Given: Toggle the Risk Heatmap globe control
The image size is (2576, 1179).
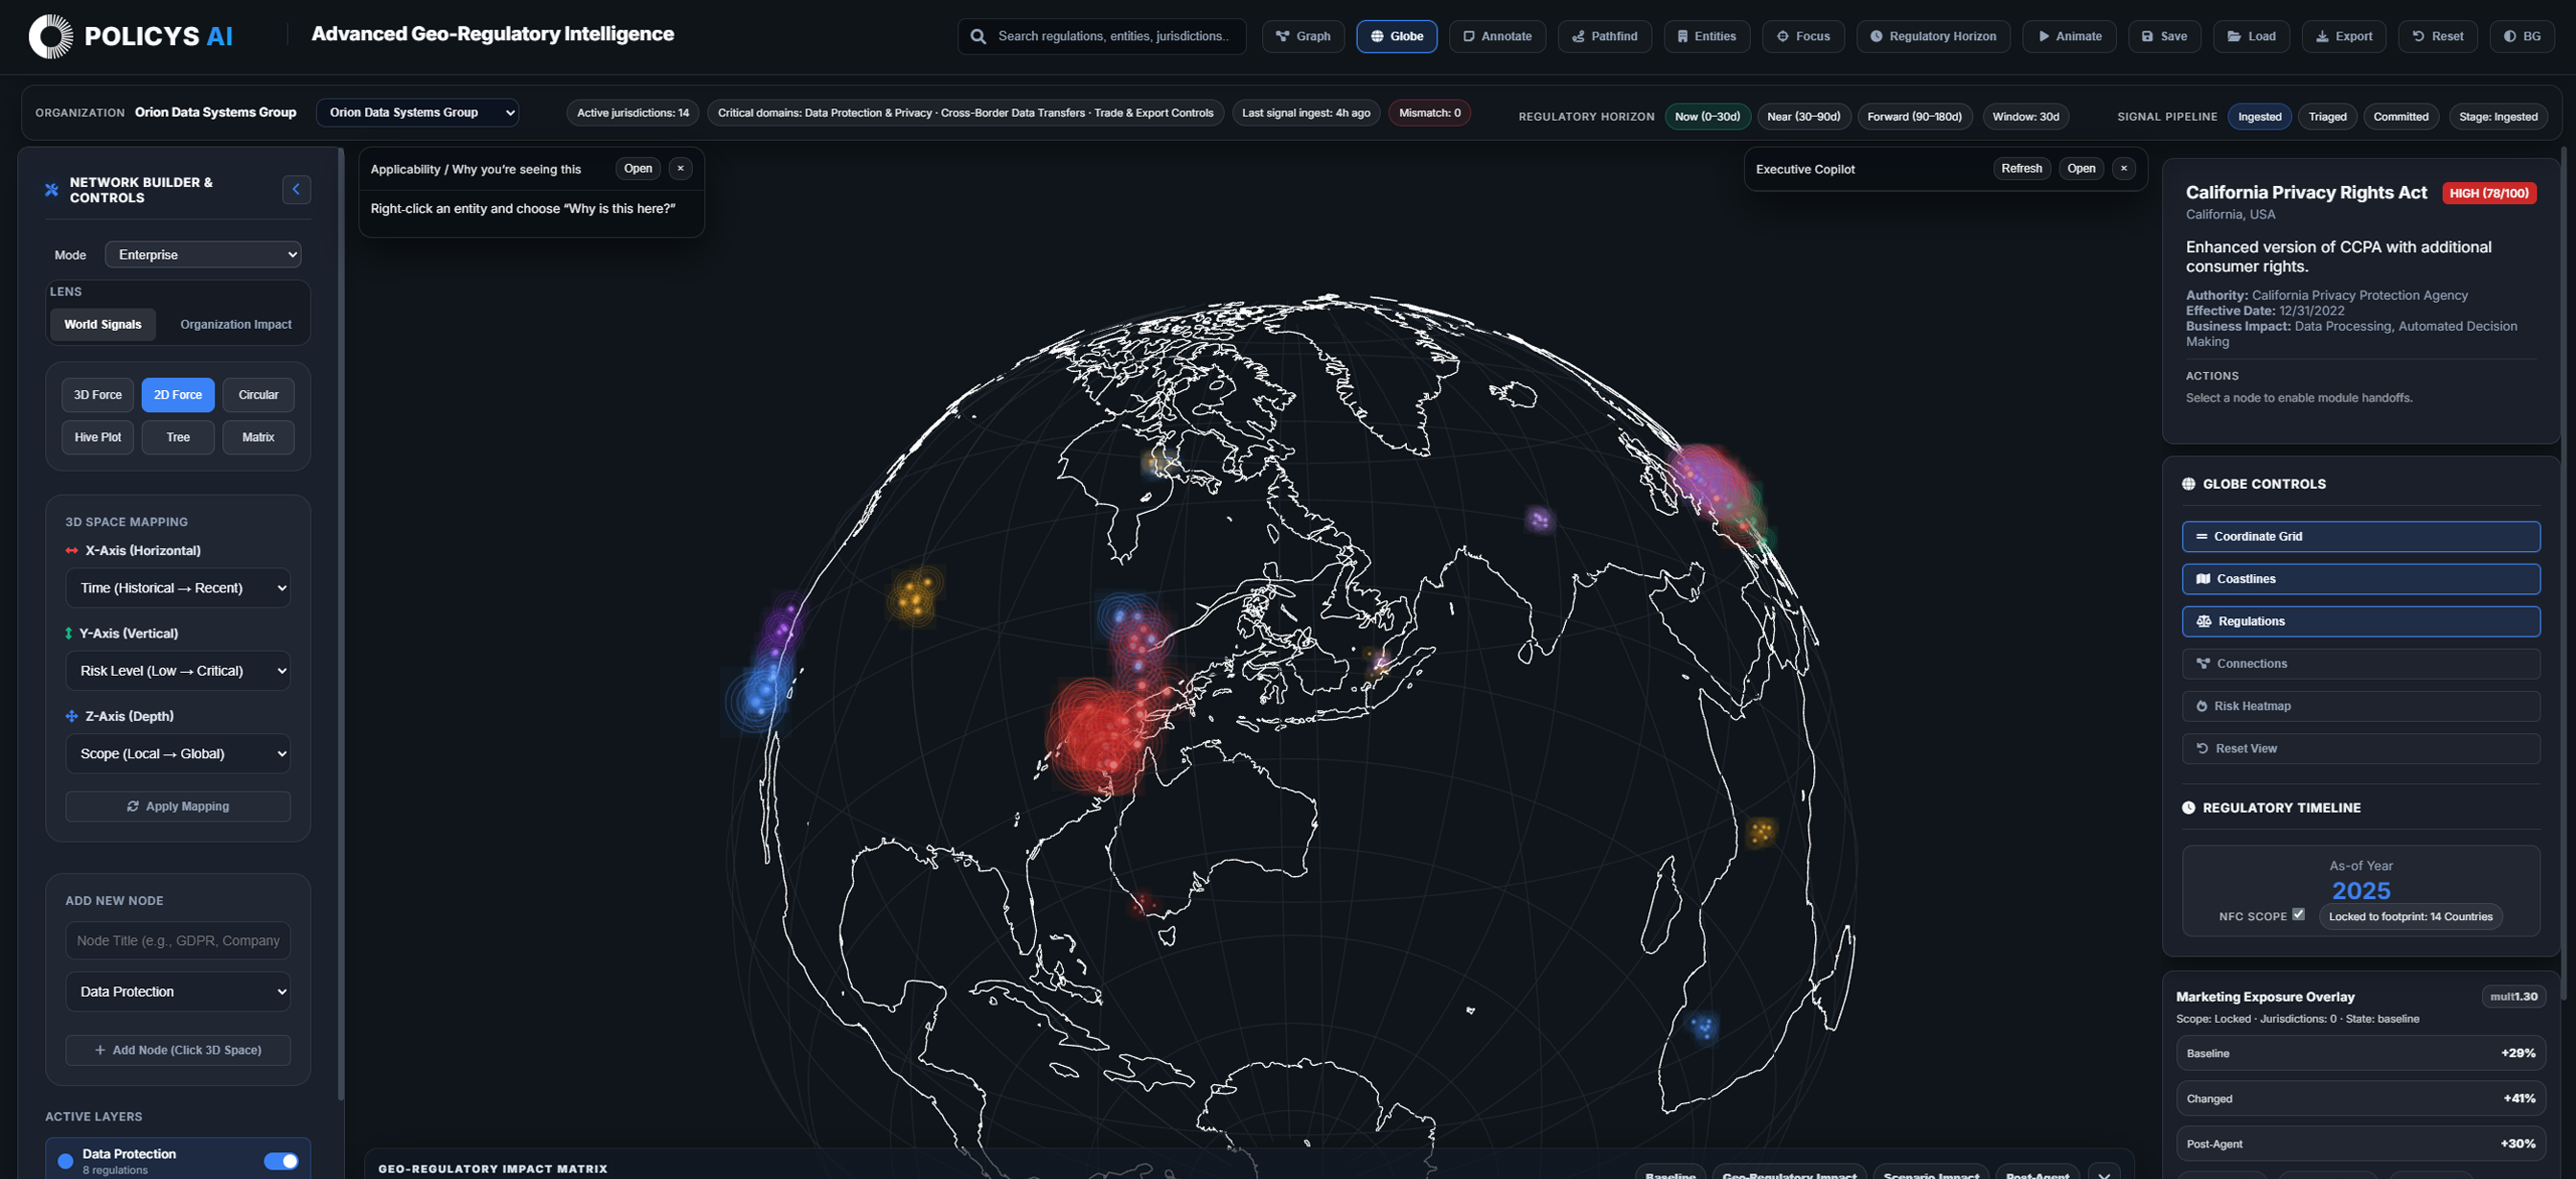Looking at the screenshot, I should tap(2360, 706).
